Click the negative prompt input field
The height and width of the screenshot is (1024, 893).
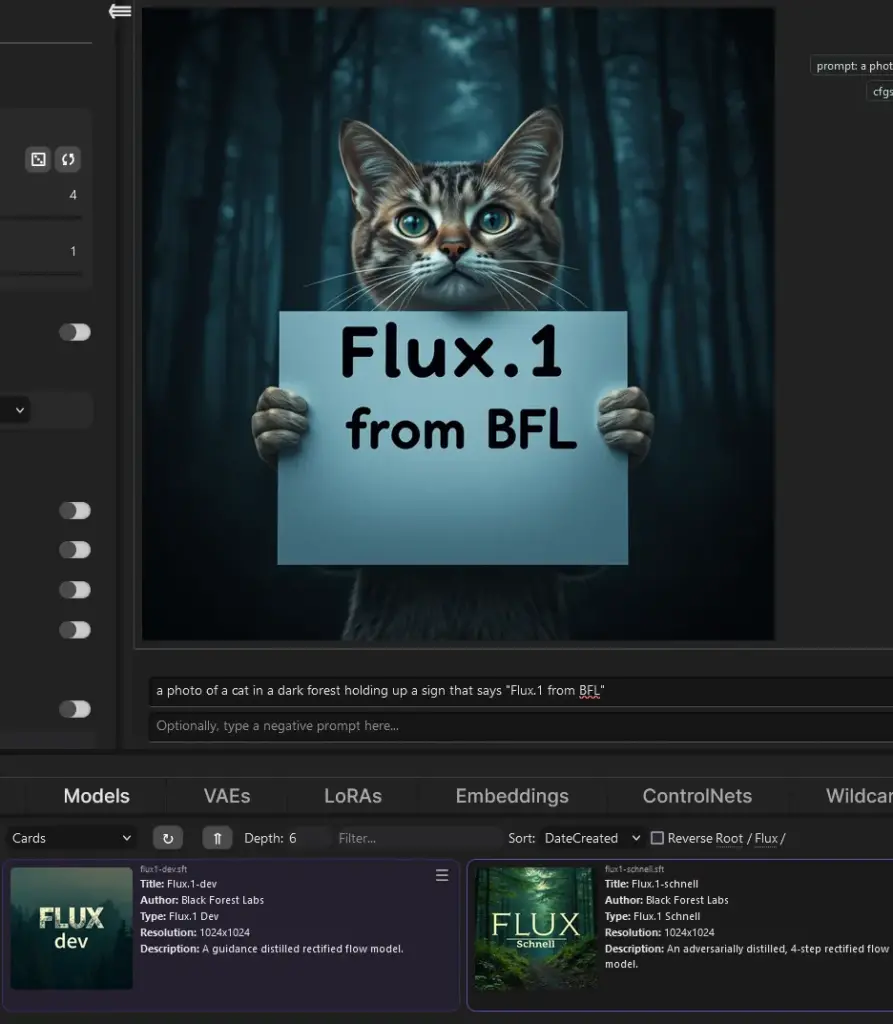[521, 726]
